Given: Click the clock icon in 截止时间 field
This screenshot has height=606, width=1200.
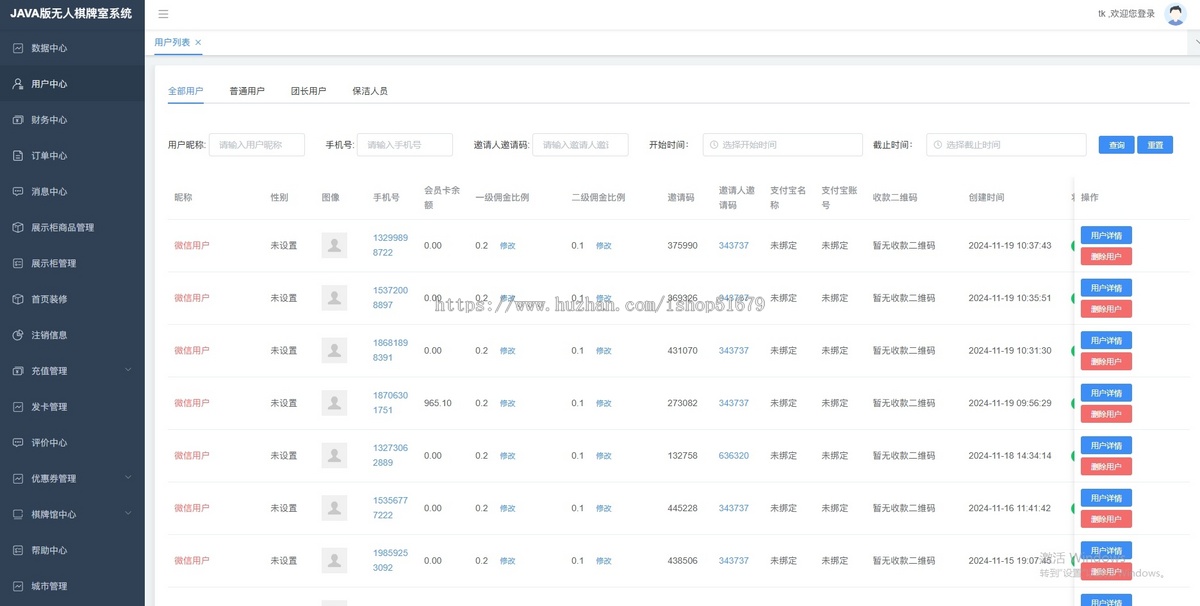Looking at the screenshot, I should coord(937,145).
